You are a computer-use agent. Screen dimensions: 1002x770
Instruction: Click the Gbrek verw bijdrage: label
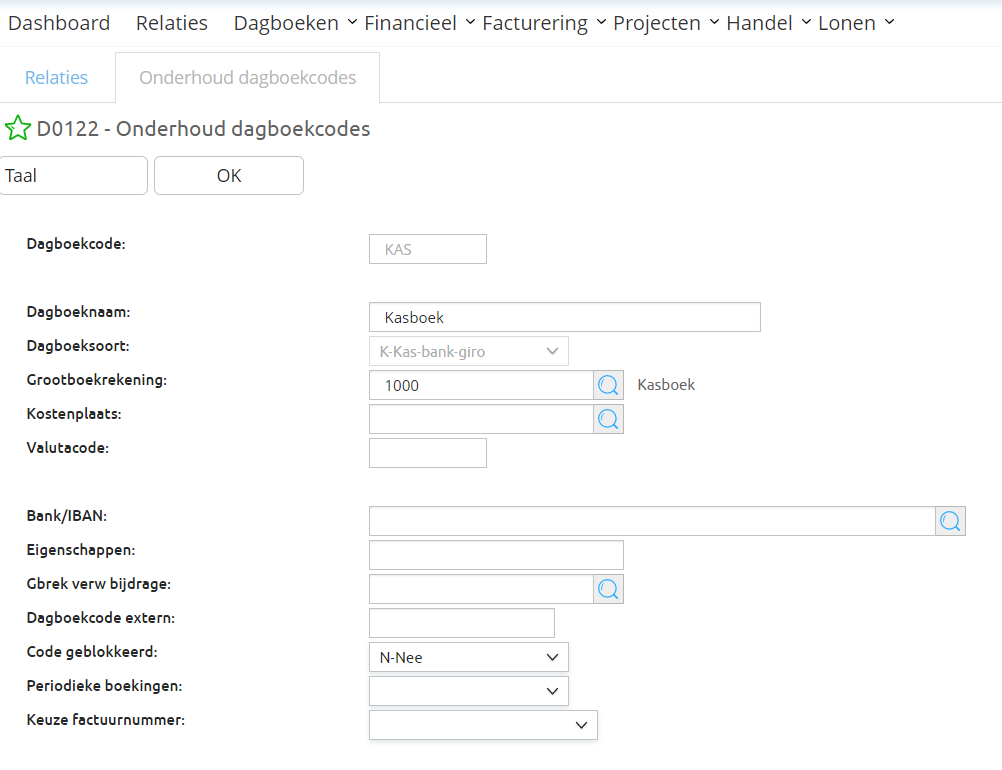click(x=98, y=583)
